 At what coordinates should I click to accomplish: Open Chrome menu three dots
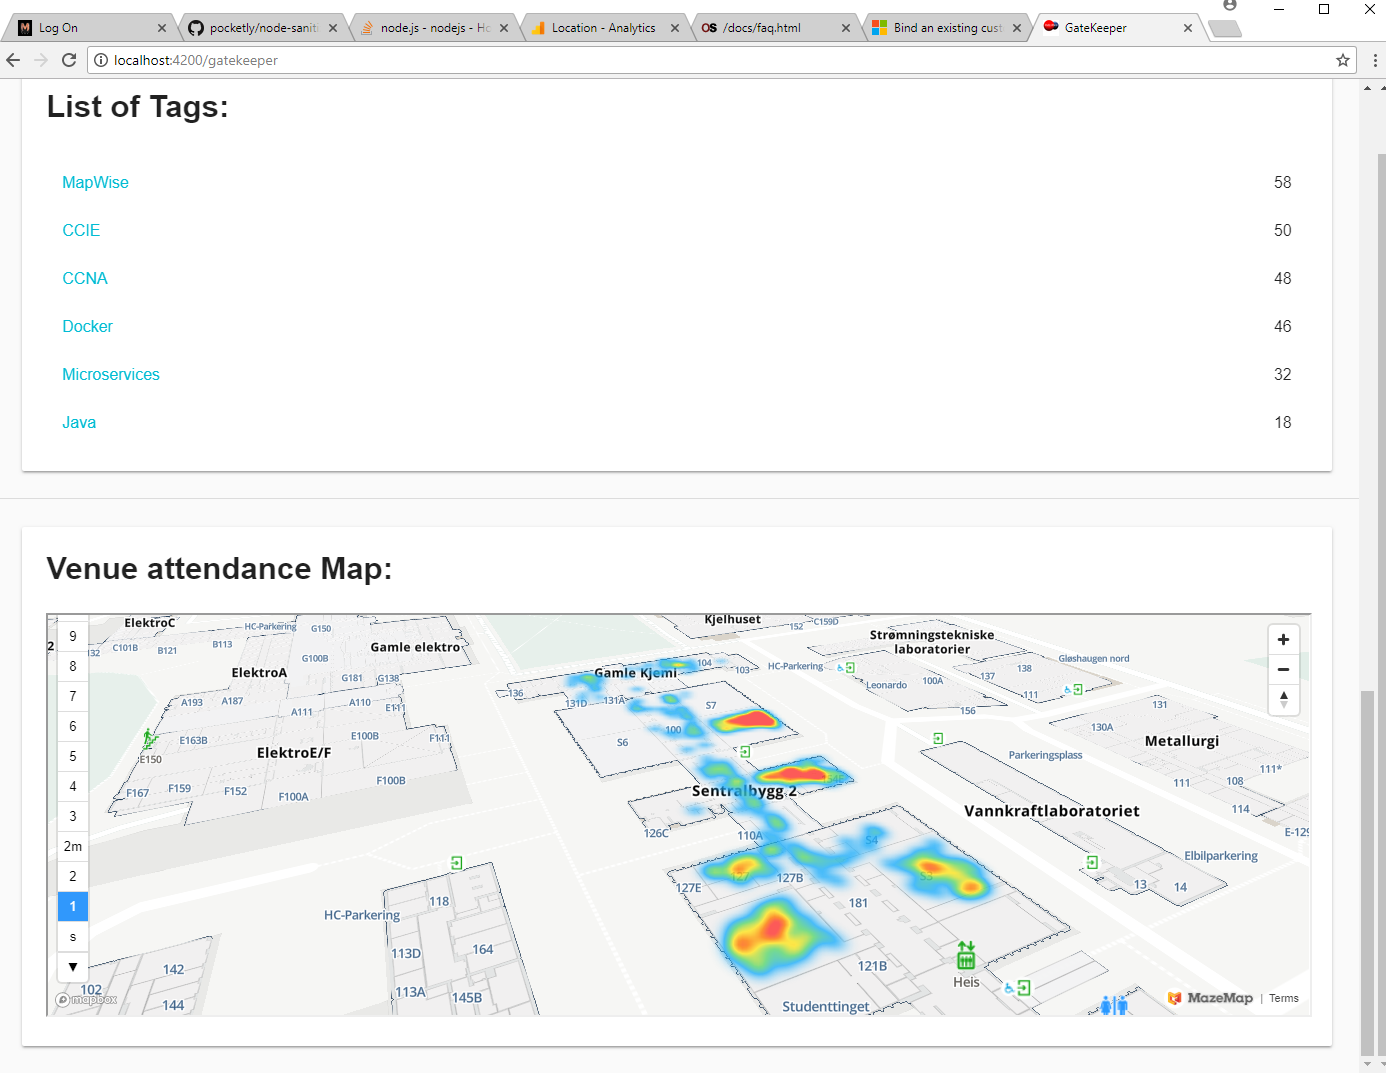point(1375,60)
